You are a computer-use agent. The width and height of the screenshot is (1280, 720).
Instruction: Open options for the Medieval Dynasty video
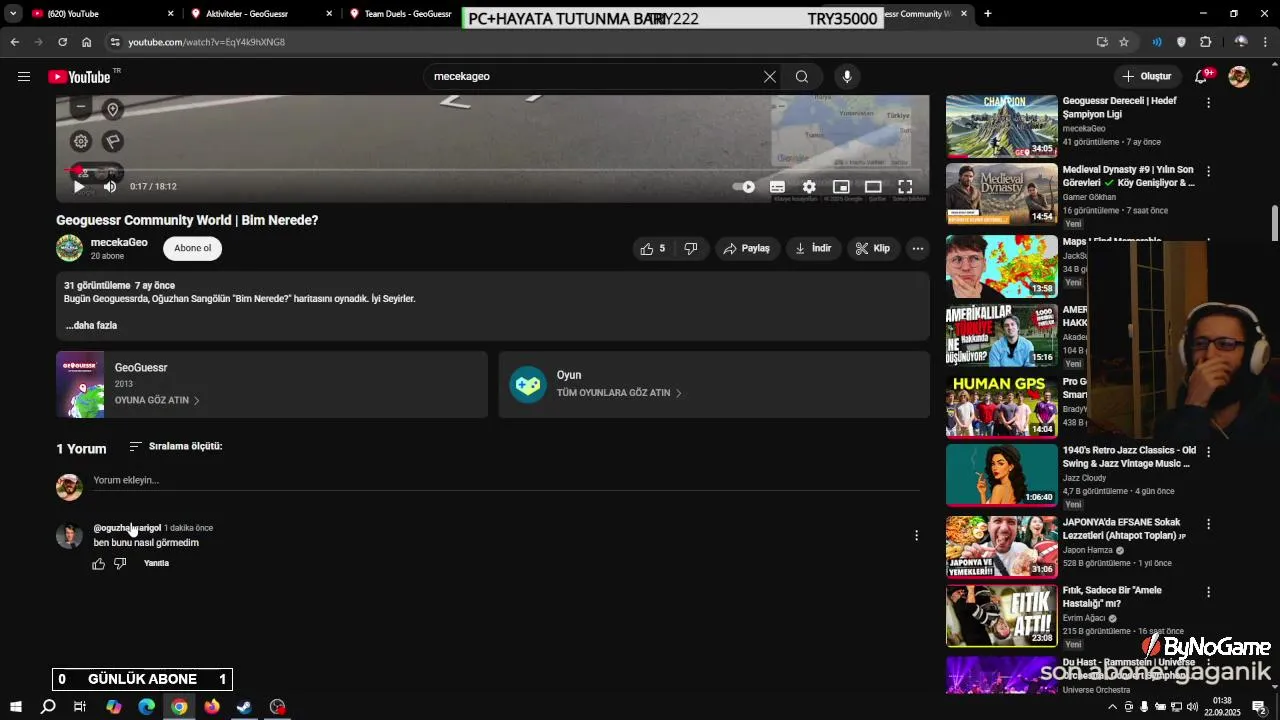tap(1208, 172)
